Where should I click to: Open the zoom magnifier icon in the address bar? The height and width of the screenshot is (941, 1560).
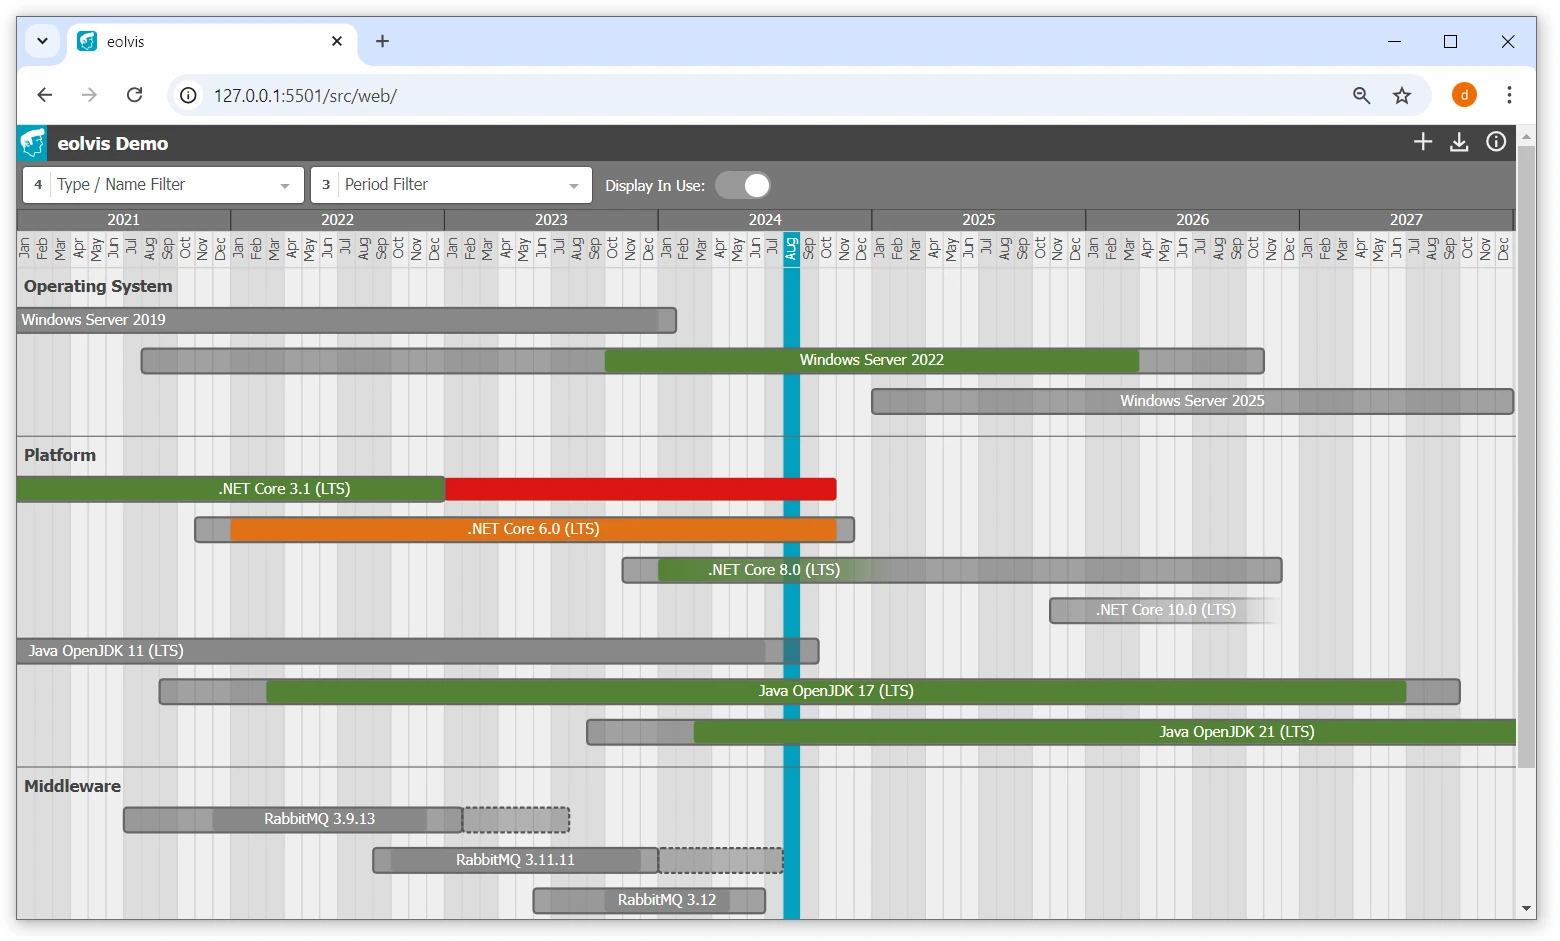(1361, 96)
